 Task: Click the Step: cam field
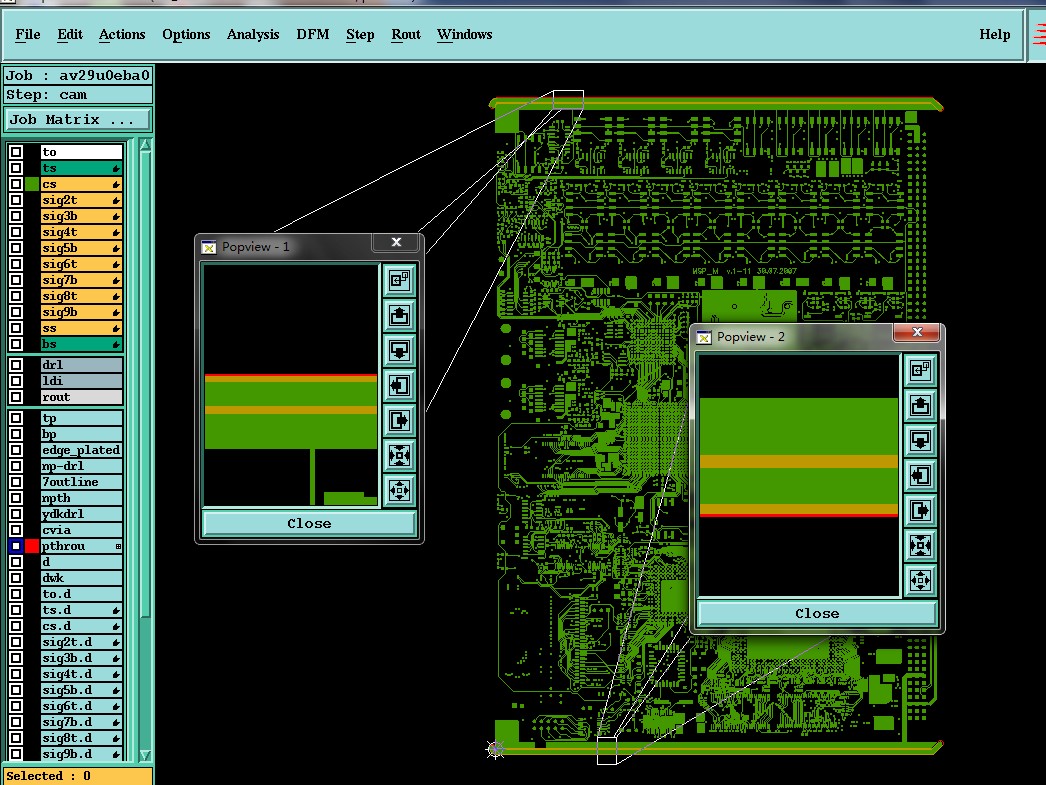(x=77, y=95)
